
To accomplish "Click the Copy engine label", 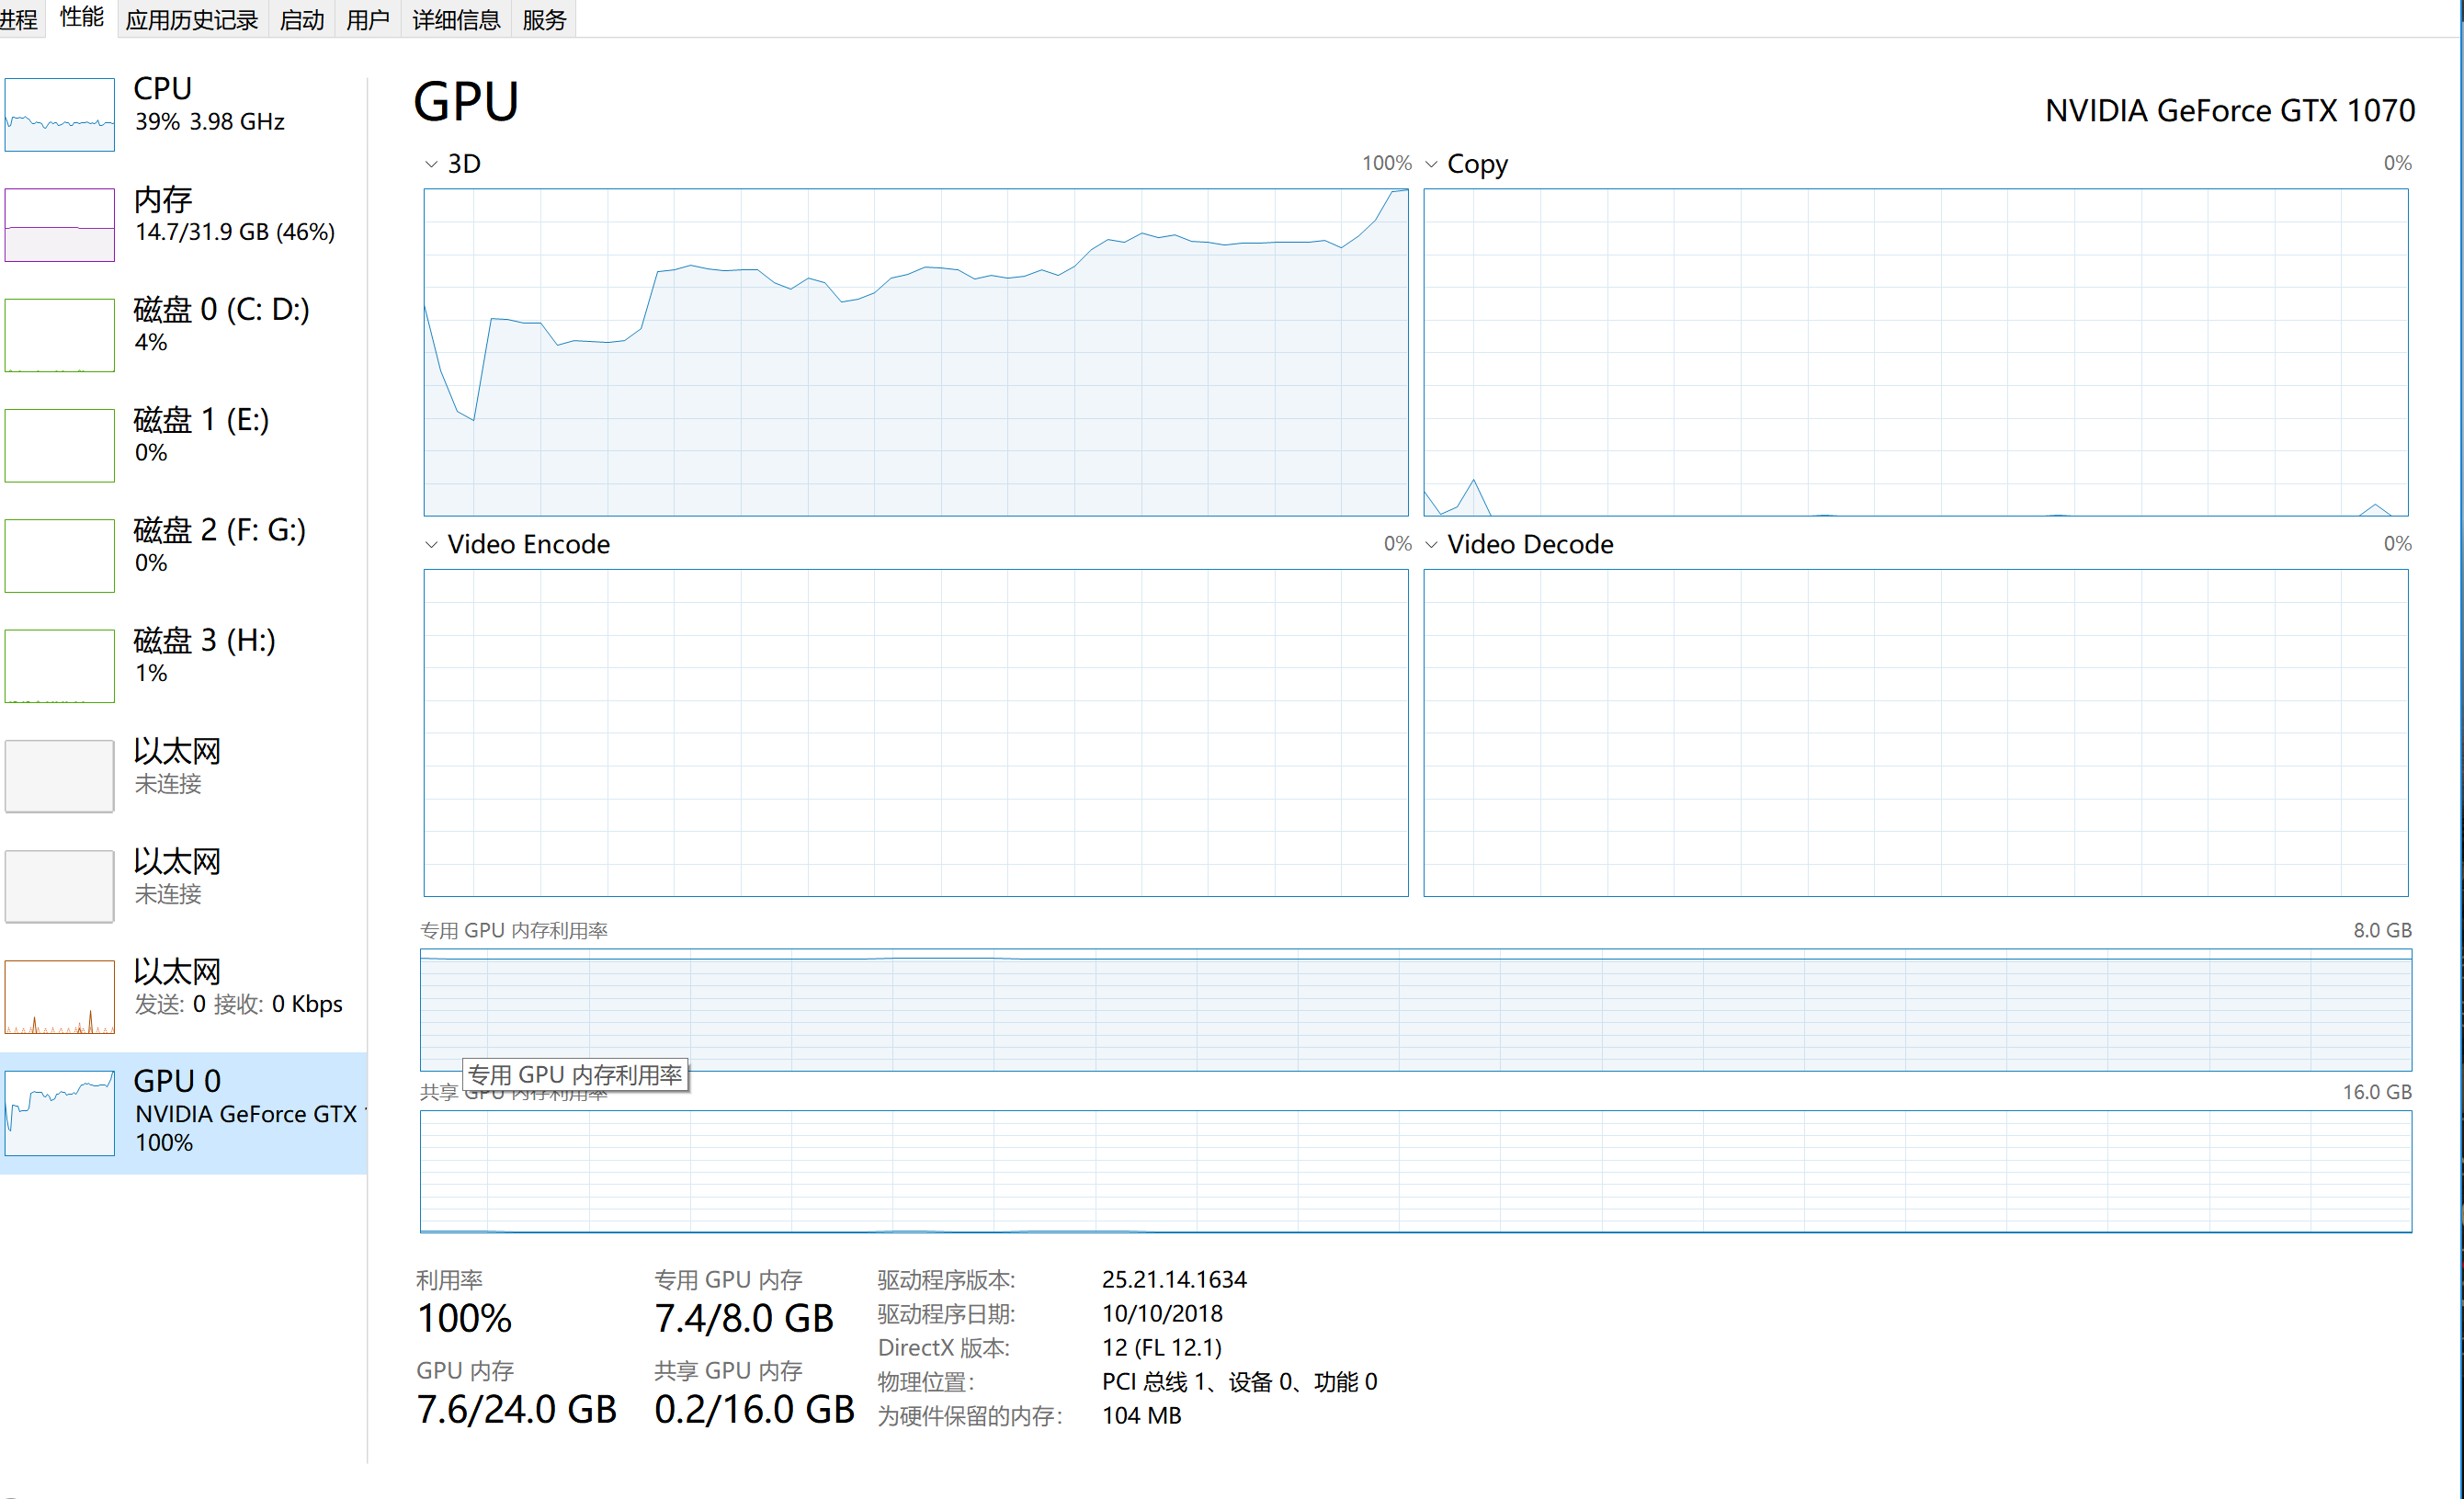I will pos(1477,164).
